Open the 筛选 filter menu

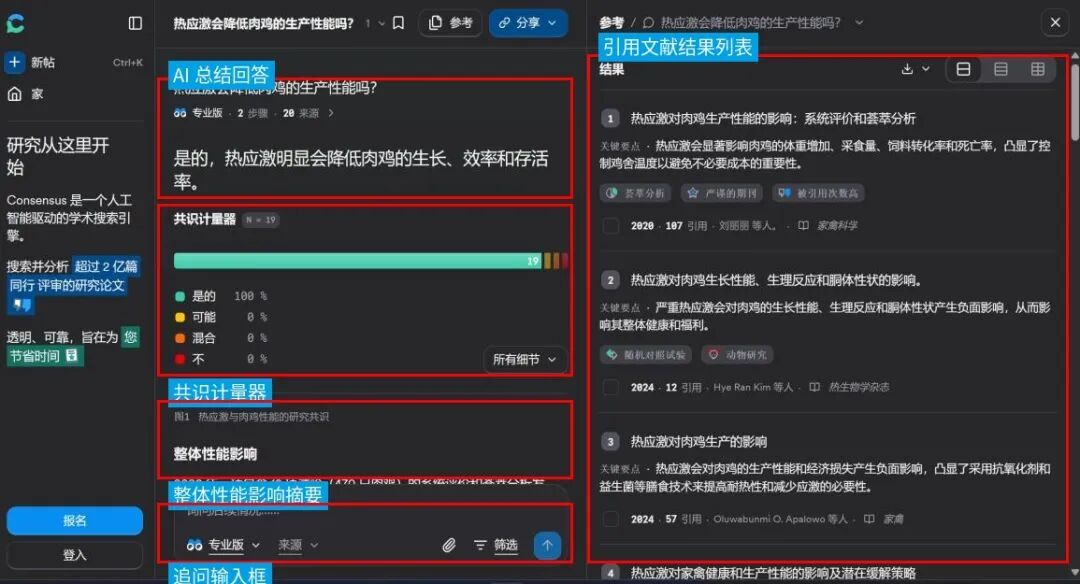point(496,545)
